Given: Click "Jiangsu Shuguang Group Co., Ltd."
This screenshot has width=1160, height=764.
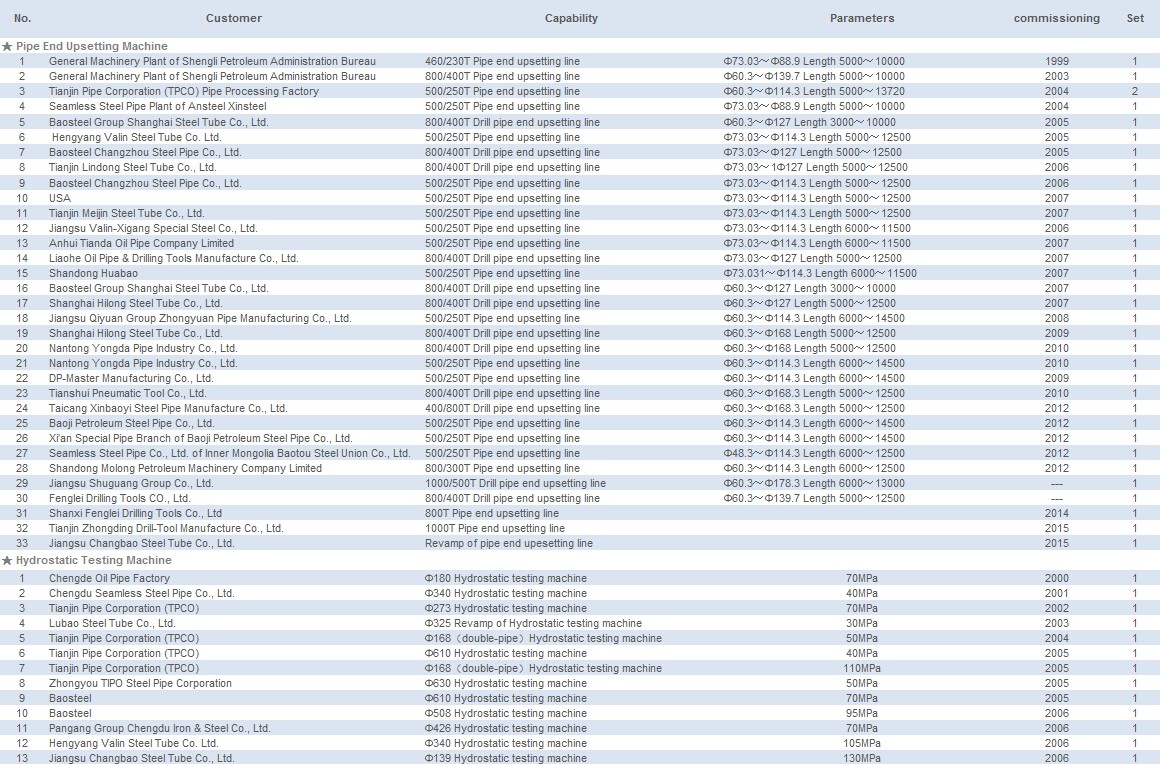Looking at the screenshot, I should click(x=131, y=484).
